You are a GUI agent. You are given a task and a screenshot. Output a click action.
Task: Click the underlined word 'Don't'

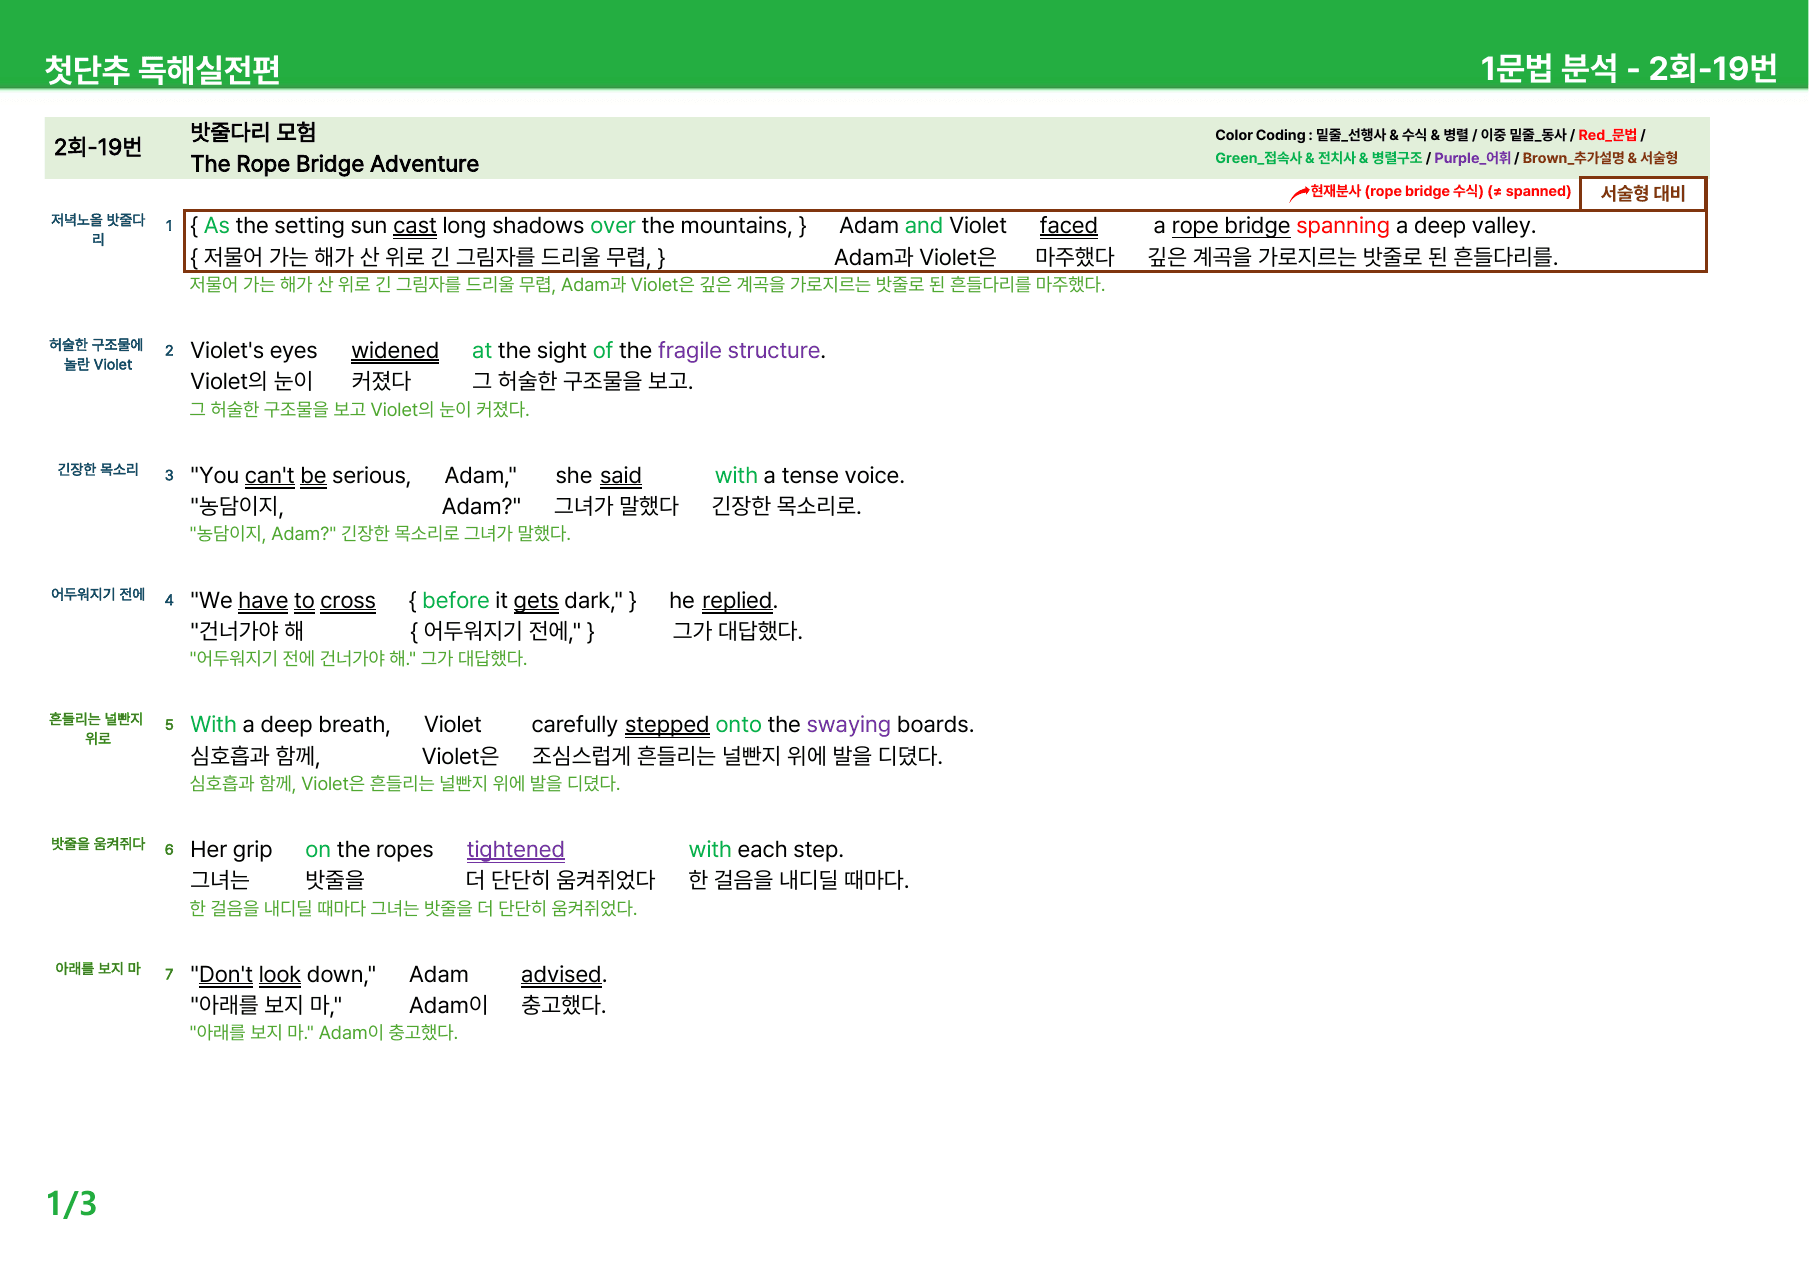[225, 975]
